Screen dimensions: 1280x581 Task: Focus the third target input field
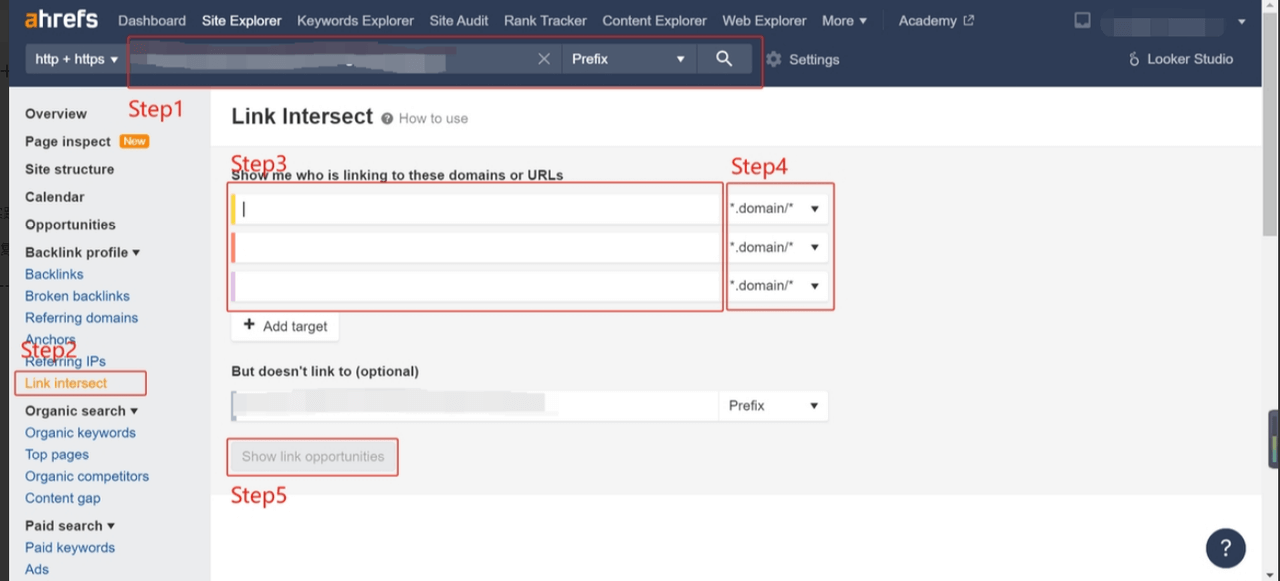[x=476, y=285]
